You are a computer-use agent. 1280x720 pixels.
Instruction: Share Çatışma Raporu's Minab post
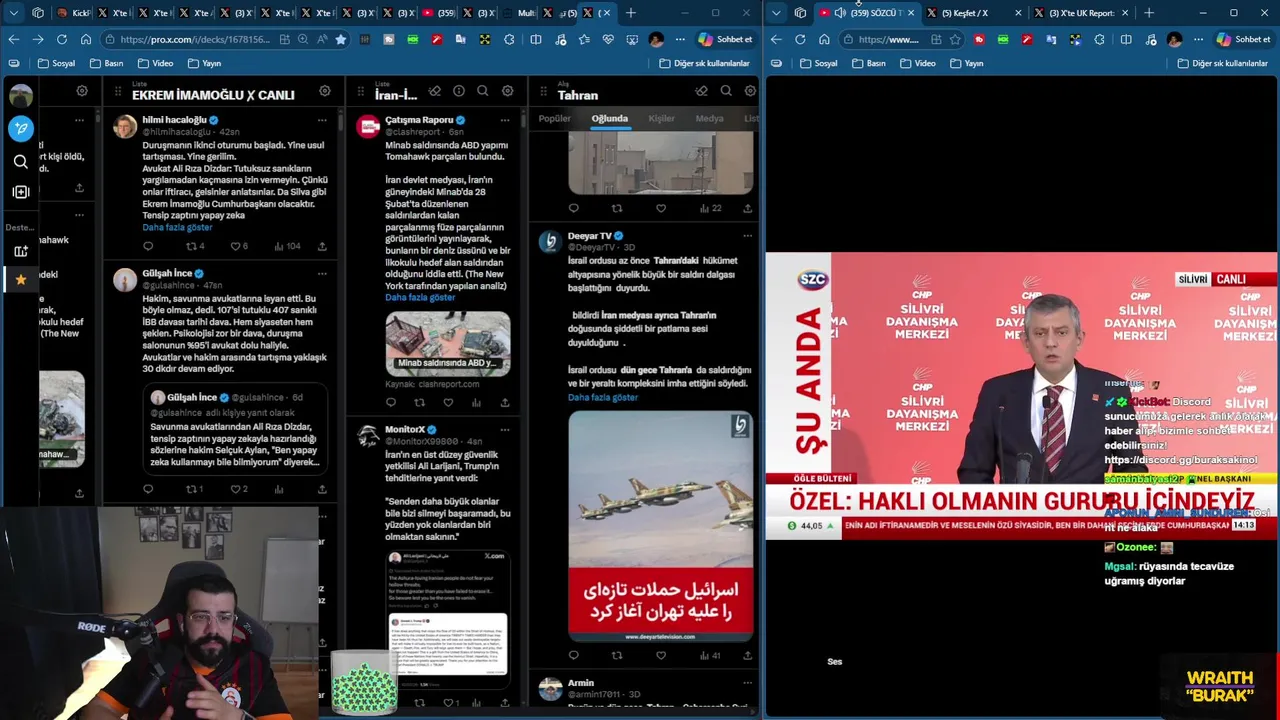(505, 402)
